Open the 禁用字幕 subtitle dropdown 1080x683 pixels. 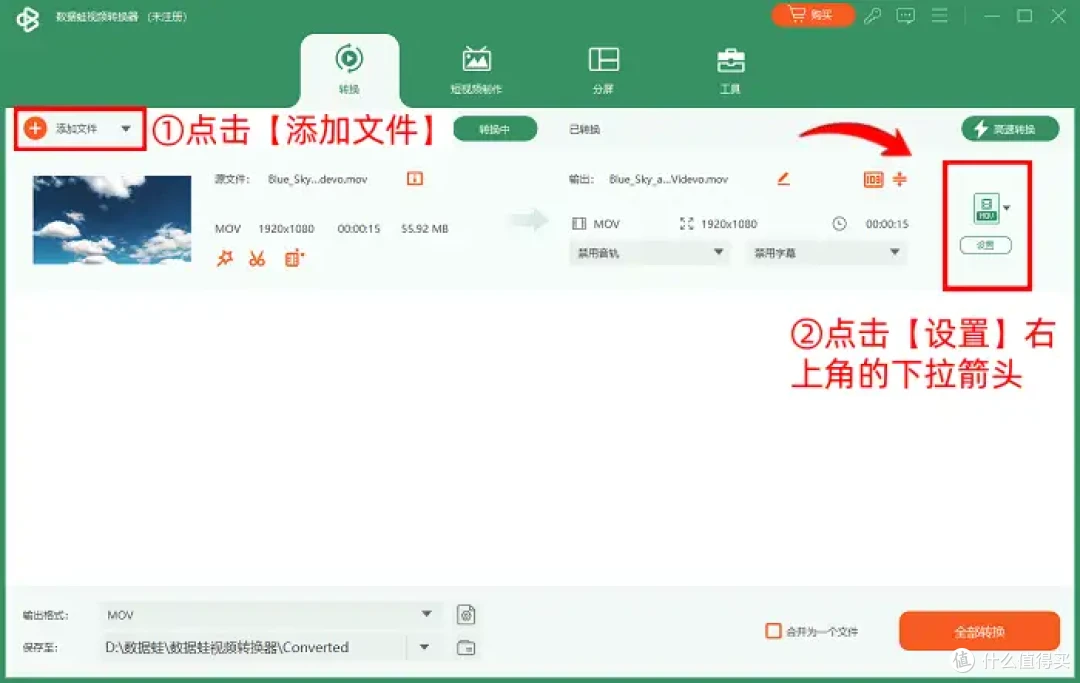[826, 253]
